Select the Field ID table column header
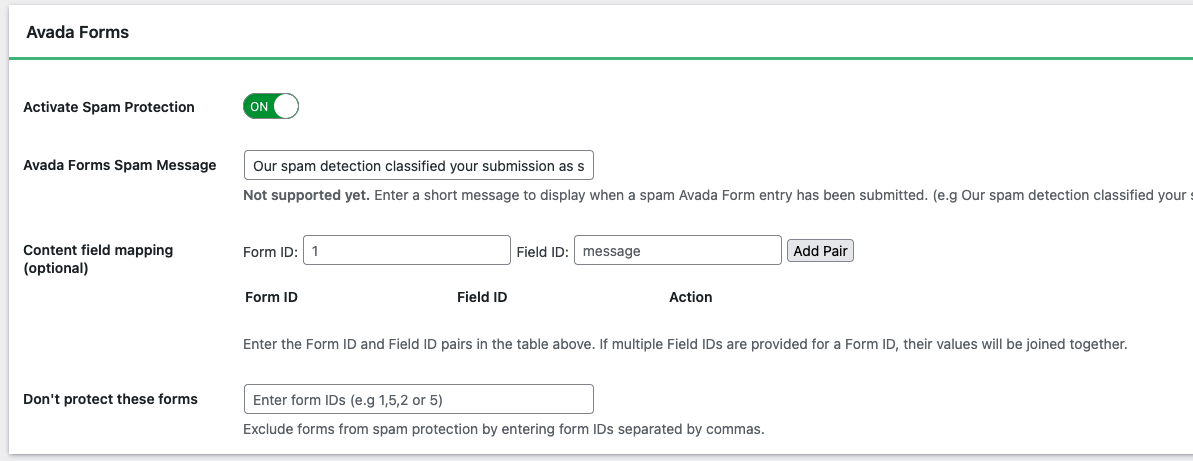Viewport: 1193px width, 461px height. (x=482, y=297)
